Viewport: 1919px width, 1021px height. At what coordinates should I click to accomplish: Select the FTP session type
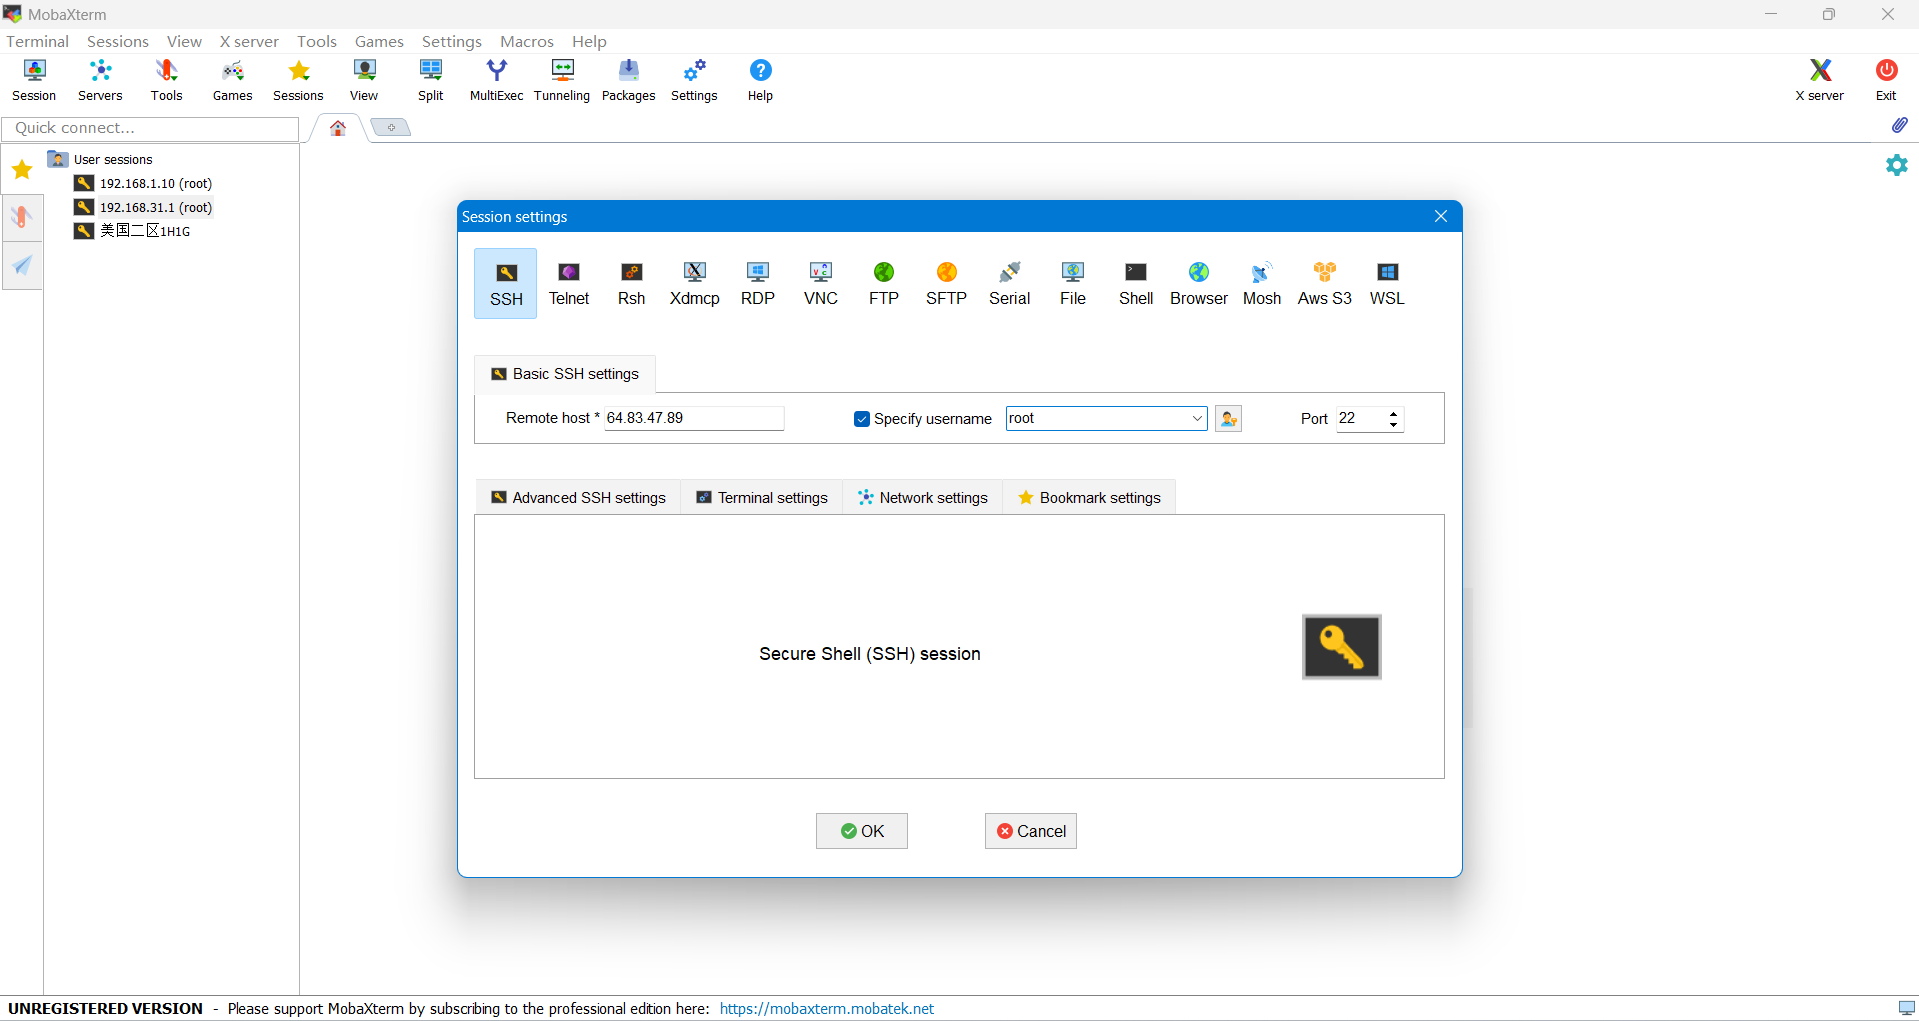coord(884,284)
